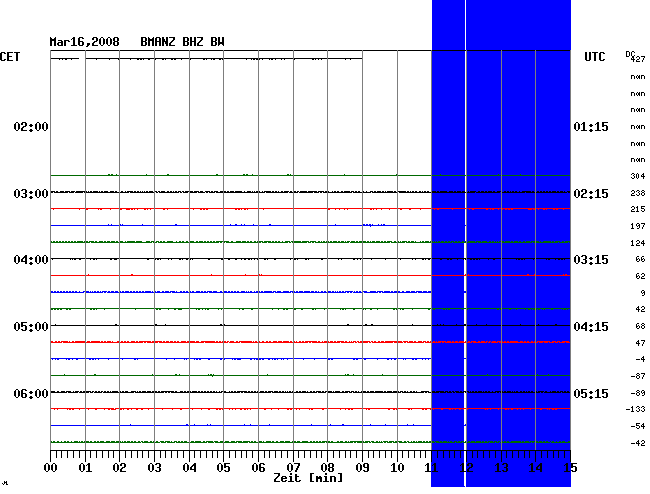The image size is (650, 494).
Task: Click minute tick label 15 on axis
Action: click(570, 468)
